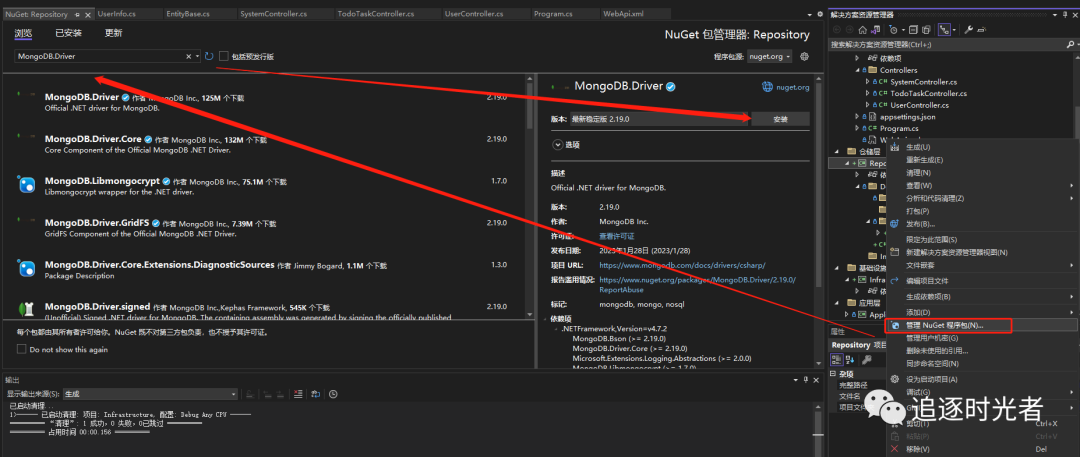Screen dimensions: 1080x457
Task: Toggle the highlighted track-active-item icon in Solution Explorer toolbar
Action: click(944, 30)
